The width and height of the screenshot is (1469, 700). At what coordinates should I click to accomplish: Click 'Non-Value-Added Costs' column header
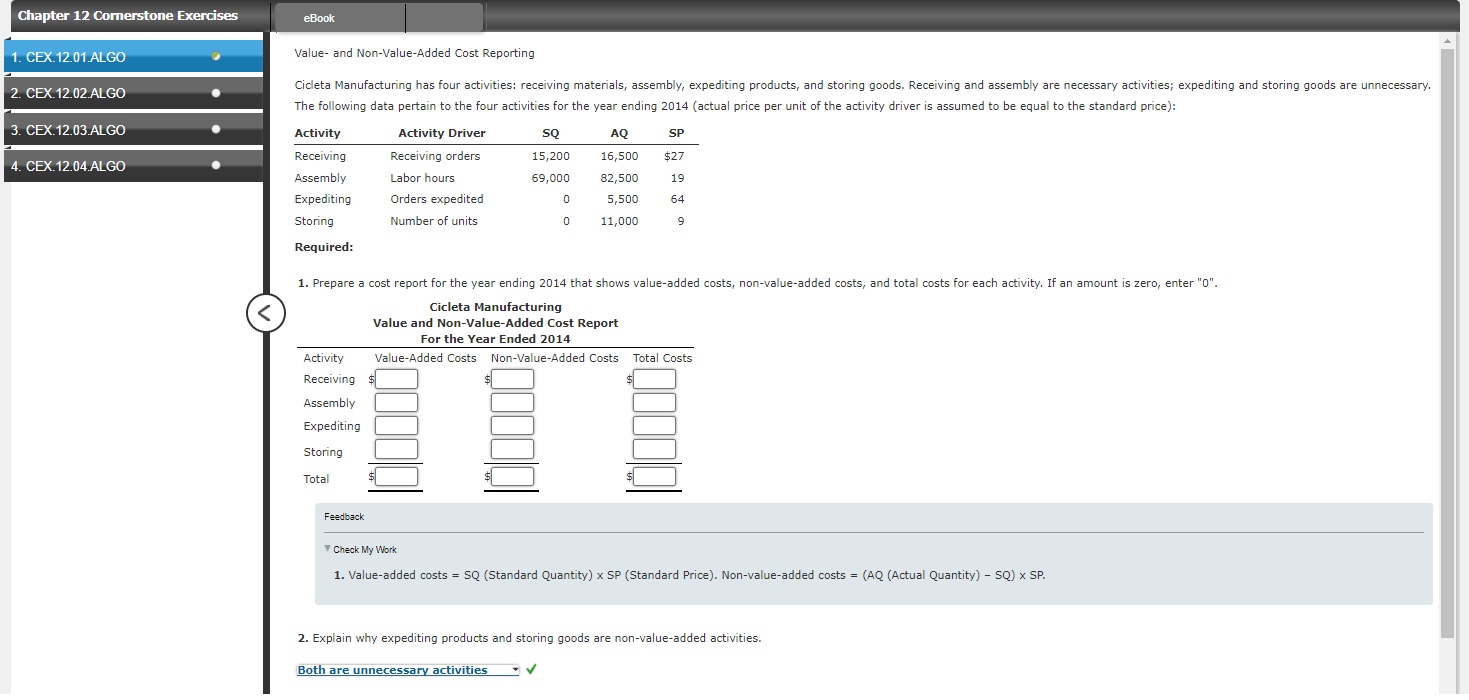pos(555,358)
